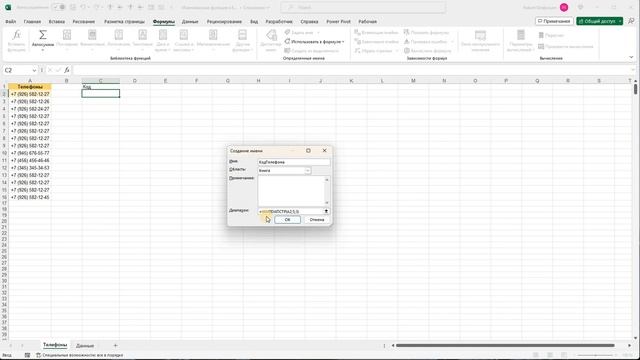This screenshot has width=640, height=360.
Task: Expand the AutoSum dropdown arrow
Action: pos(43,50)
